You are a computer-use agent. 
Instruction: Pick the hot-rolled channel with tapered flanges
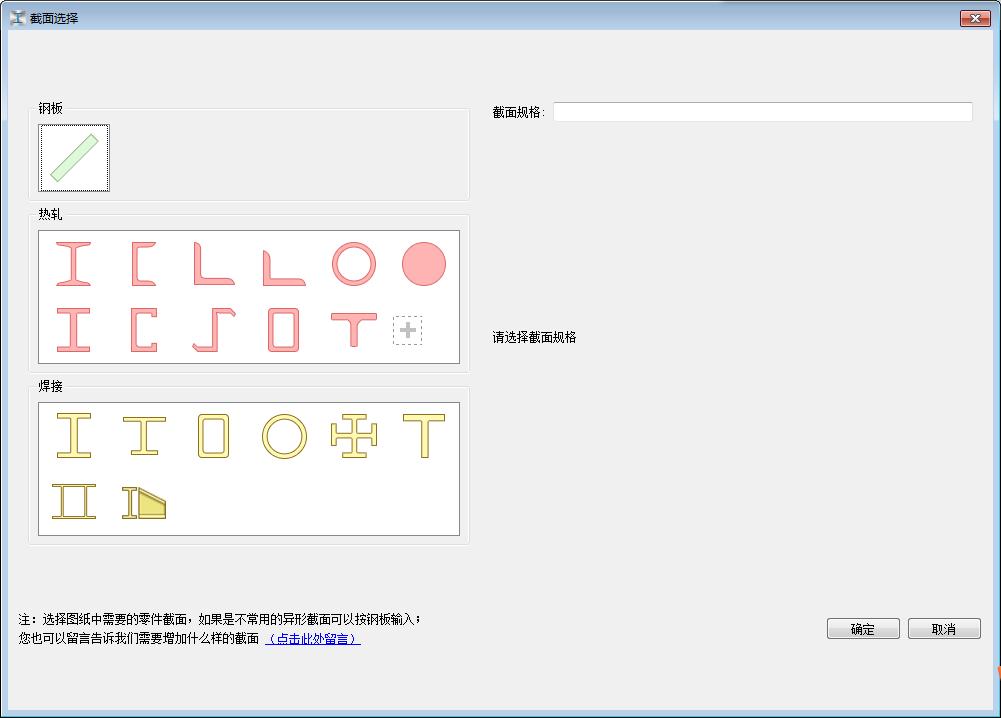tap(144, 264)
